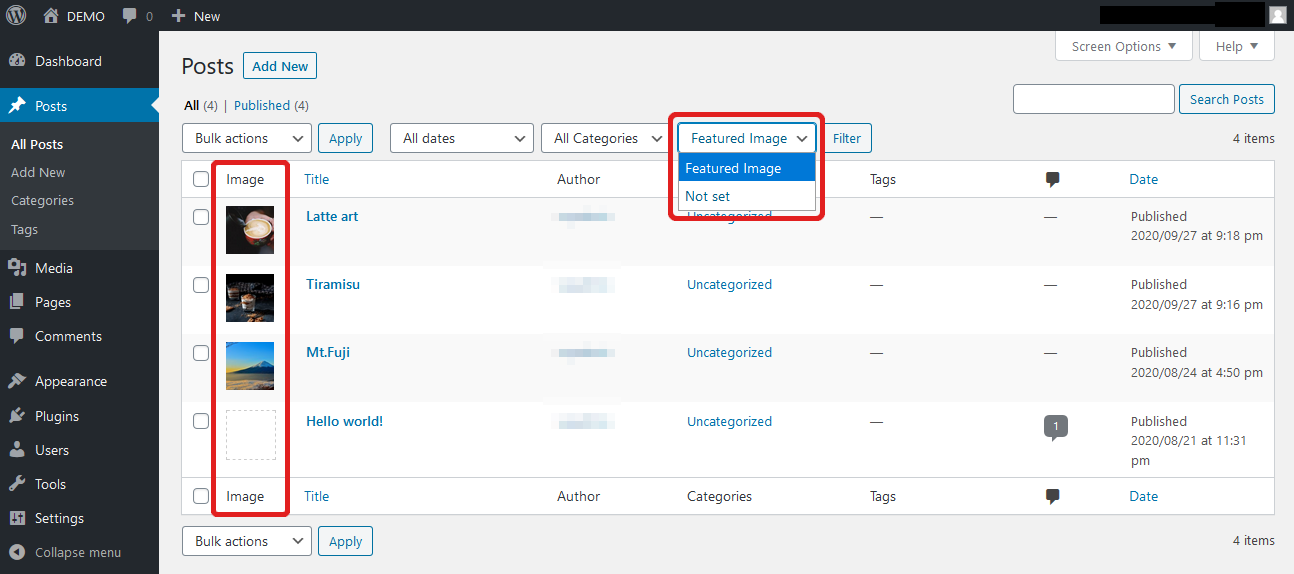Open the All dates dropdown
1294x574 pixels.
pyautogui.click(x=461, y=139)
